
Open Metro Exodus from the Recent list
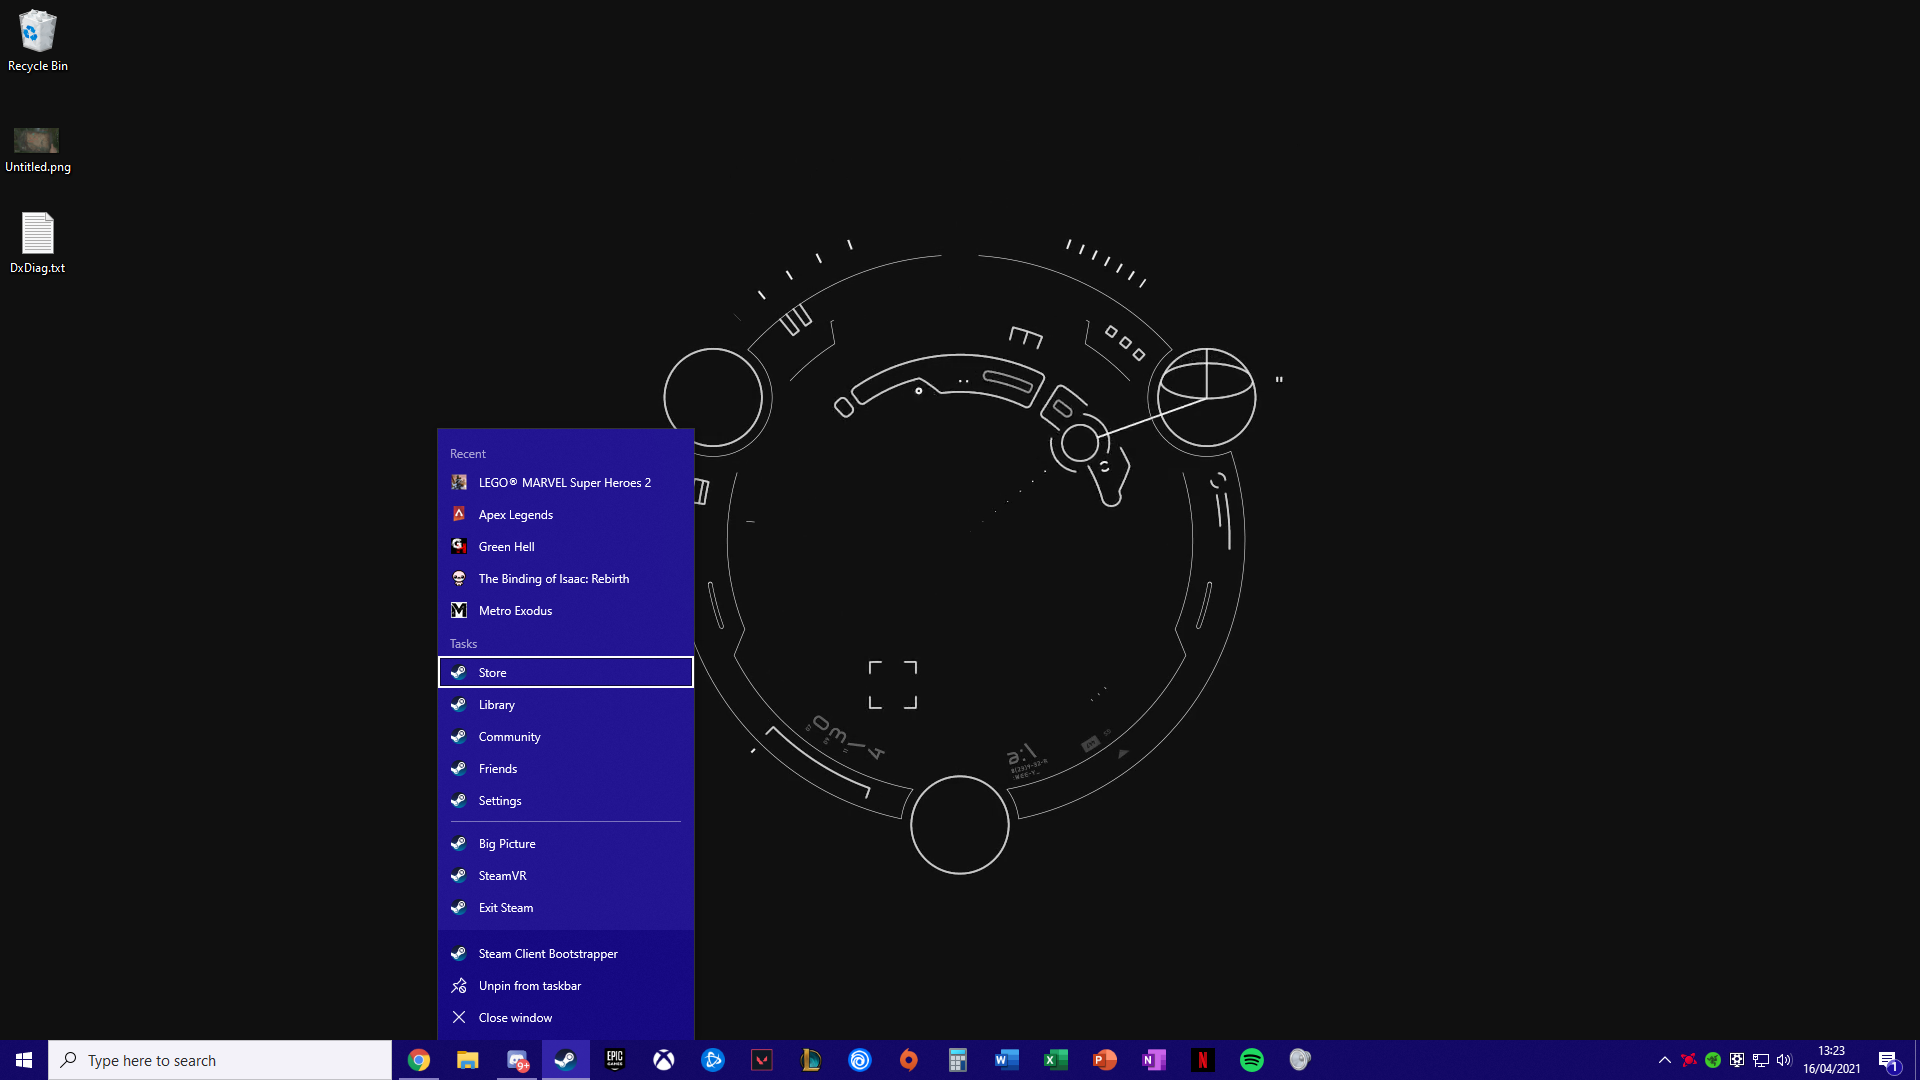tap(516, 610)
